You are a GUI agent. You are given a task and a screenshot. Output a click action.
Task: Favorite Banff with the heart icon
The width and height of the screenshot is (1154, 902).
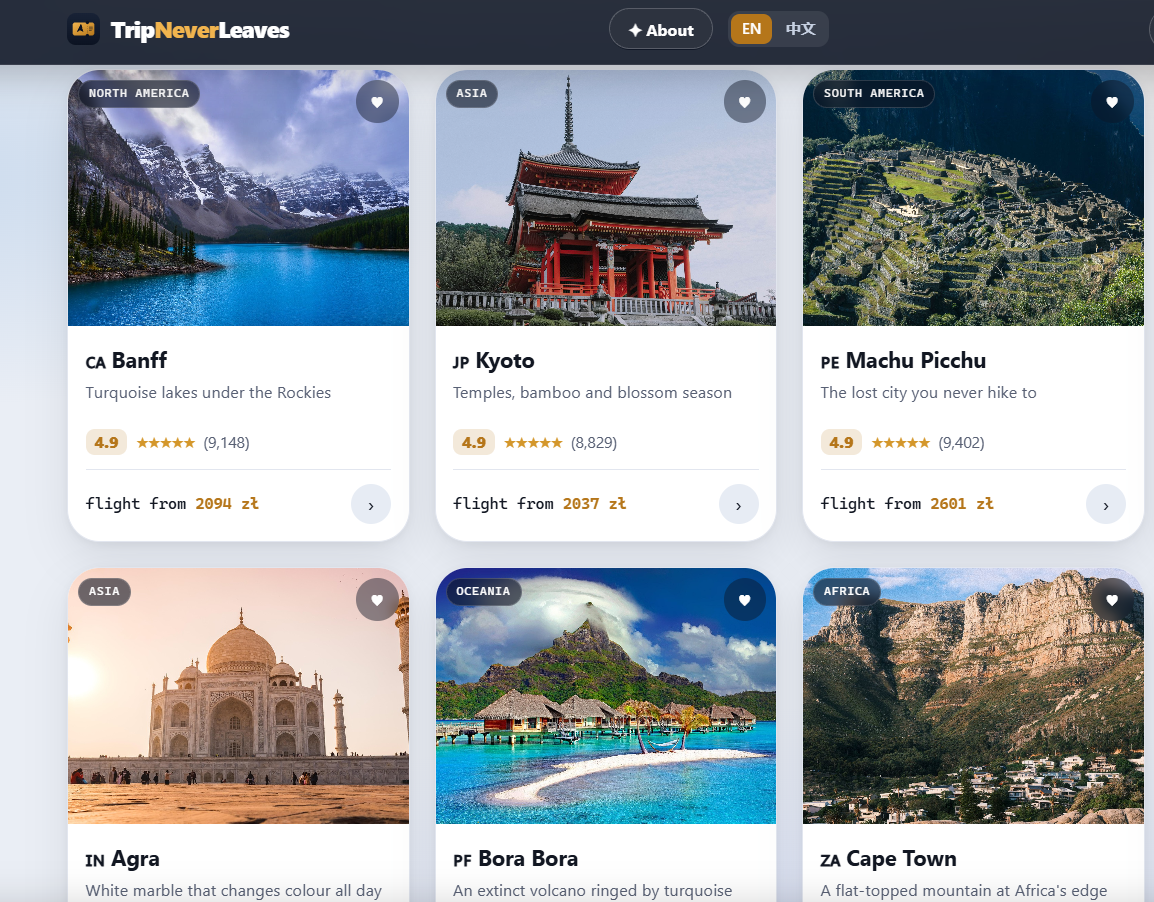click(377, 102)
